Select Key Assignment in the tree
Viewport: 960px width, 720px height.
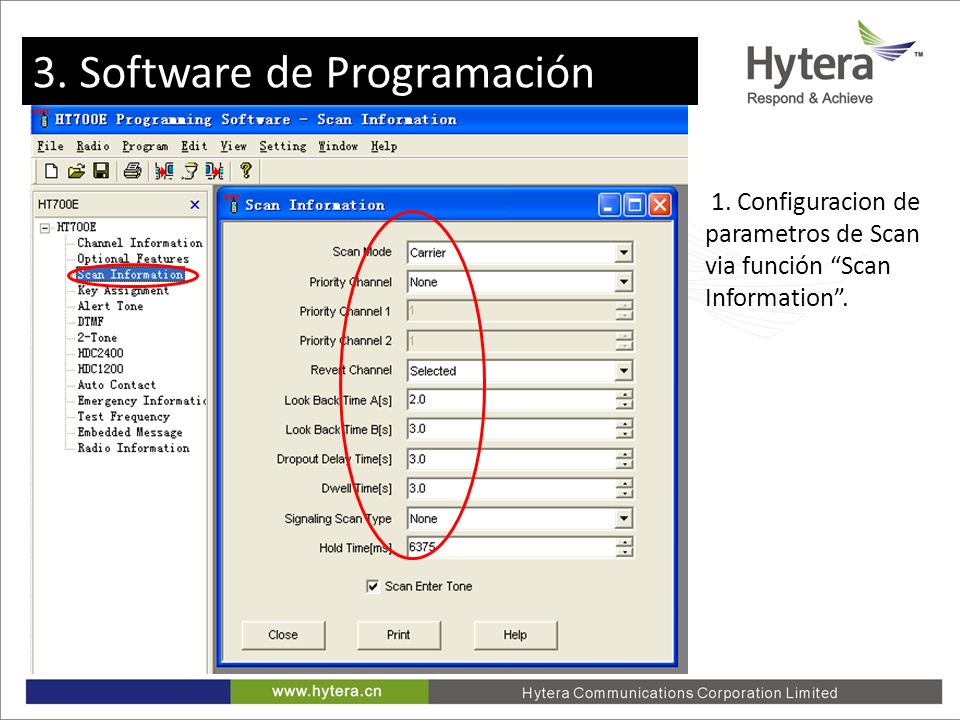123,290
